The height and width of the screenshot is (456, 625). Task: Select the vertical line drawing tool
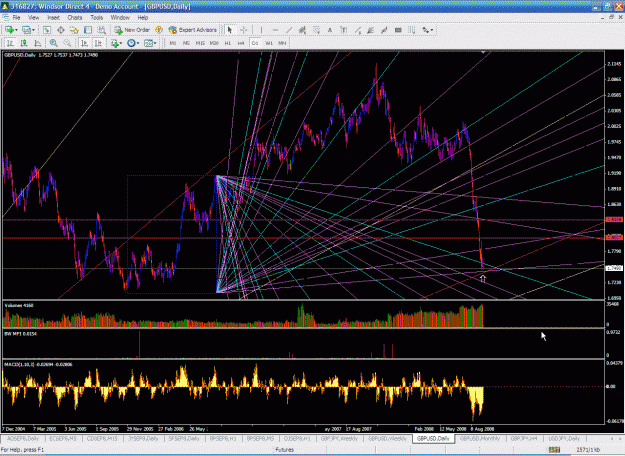261,30
